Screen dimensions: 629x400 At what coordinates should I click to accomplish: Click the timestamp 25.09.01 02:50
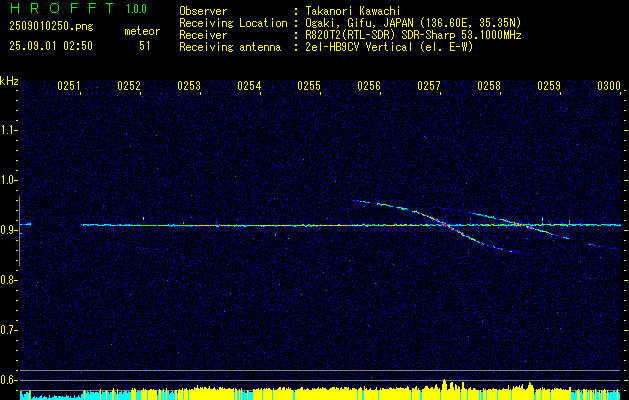pos(51,46)
